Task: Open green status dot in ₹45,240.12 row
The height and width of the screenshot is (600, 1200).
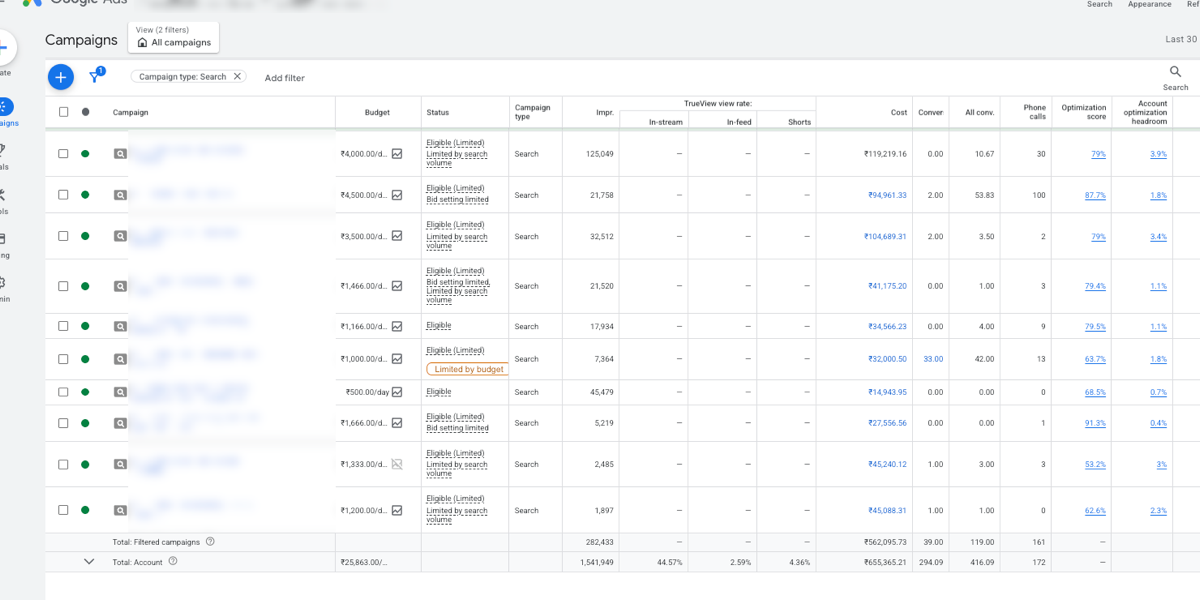Action: coord(85,464)
